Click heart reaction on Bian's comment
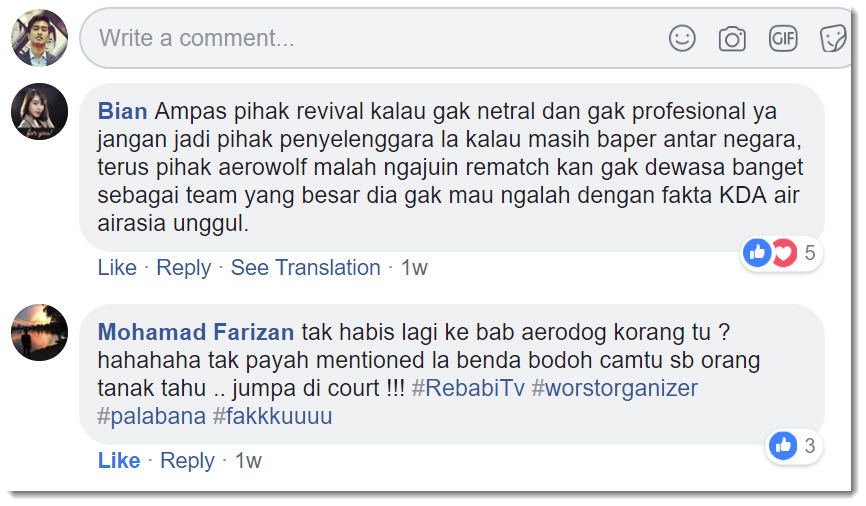 pyautogui.click(x=785, y=253)
